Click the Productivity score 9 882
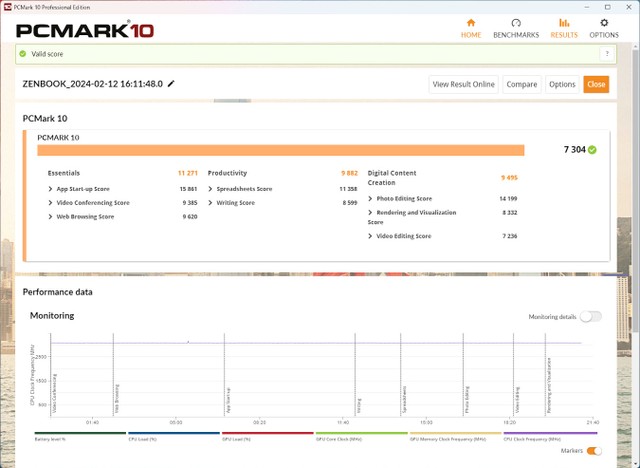The width and height of the screenshot is (640, 468). tap(349, 173)
